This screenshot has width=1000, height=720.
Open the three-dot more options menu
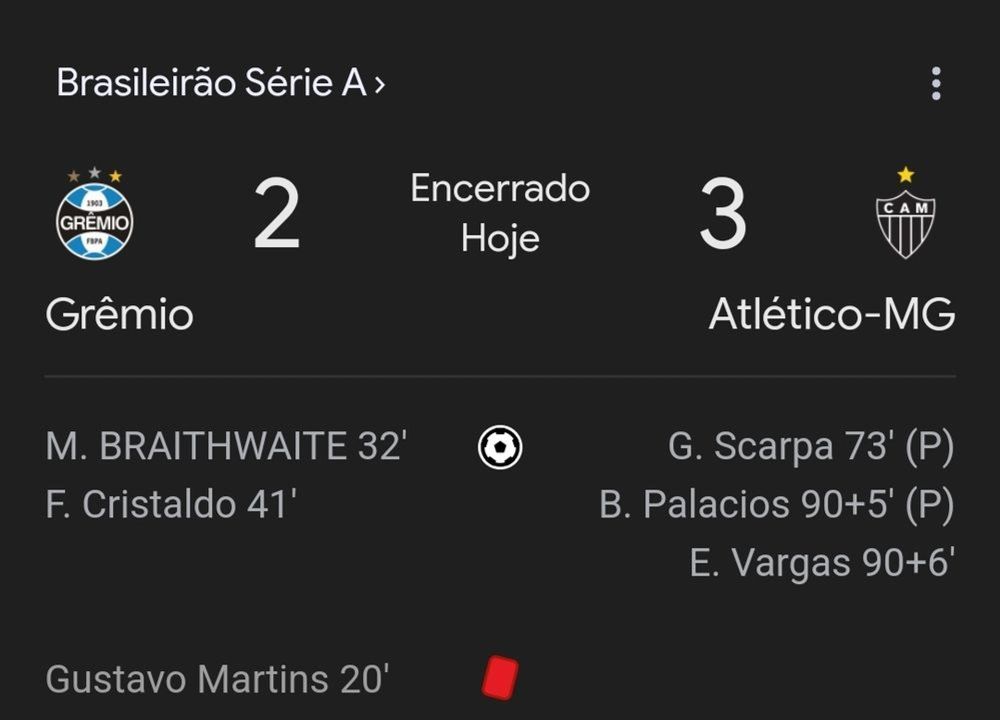click(936, 84)
